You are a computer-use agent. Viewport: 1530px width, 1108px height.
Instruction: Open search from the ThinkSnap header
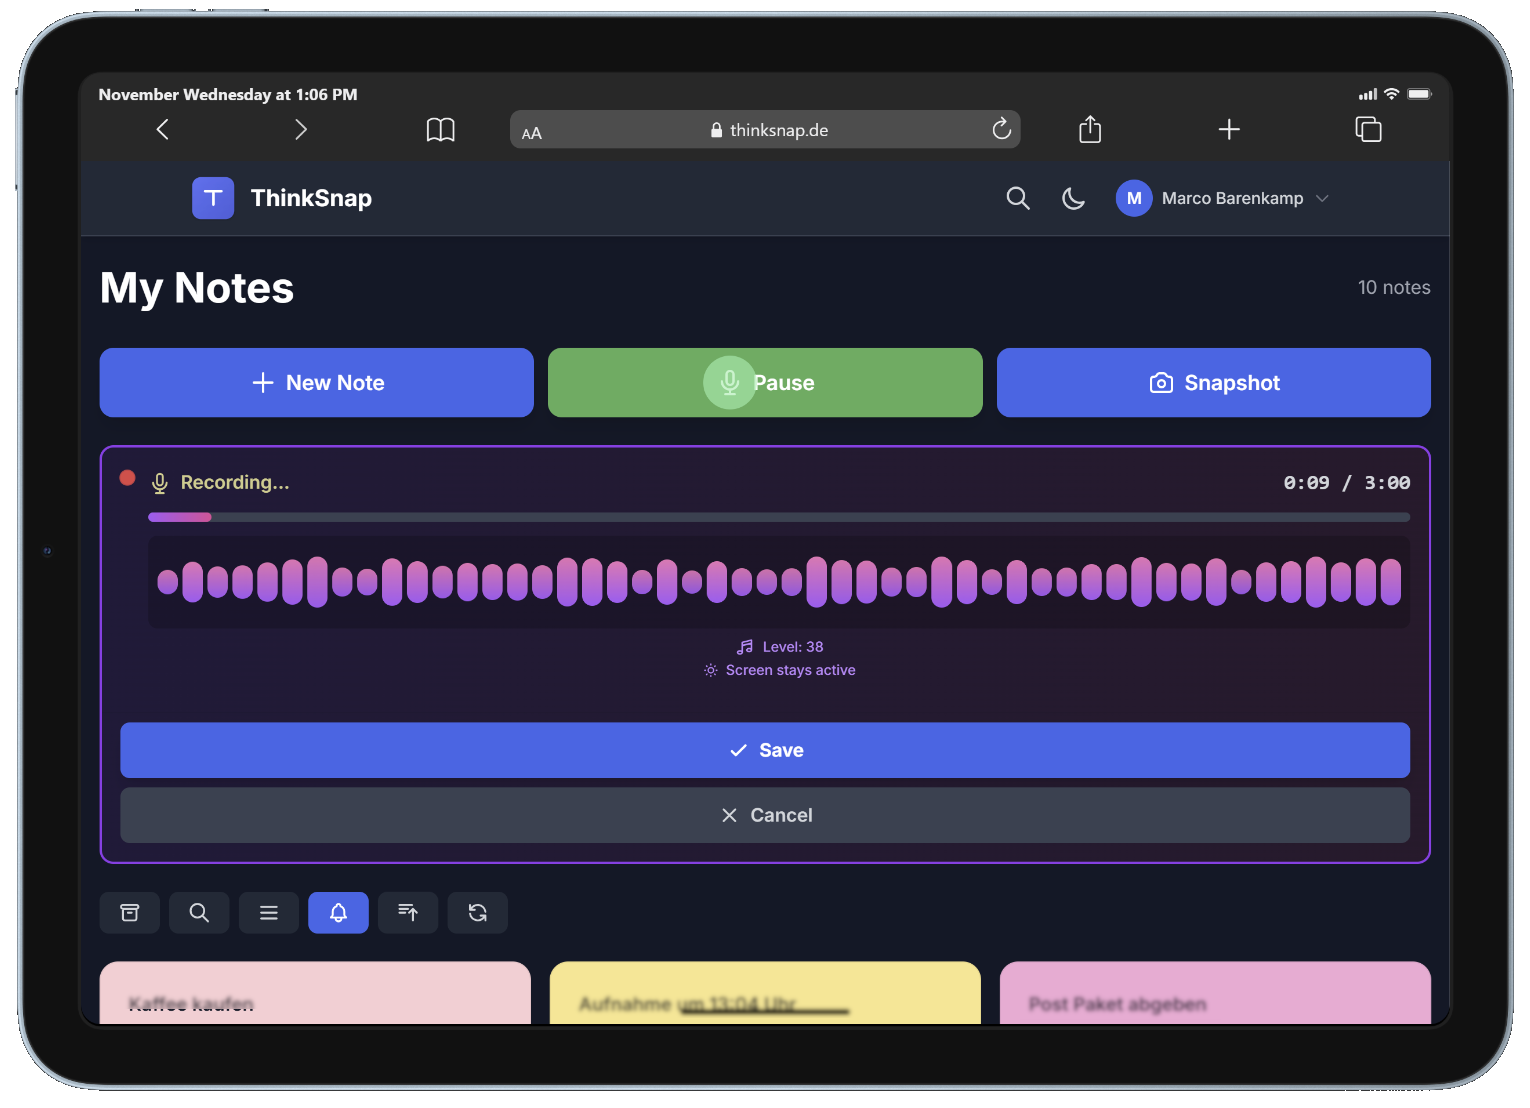click(1018, 198)
